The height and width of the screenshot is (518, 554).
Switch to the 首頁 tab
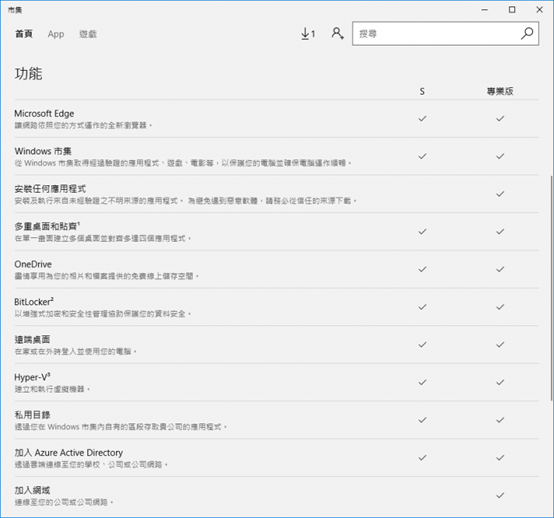(24, 34)
